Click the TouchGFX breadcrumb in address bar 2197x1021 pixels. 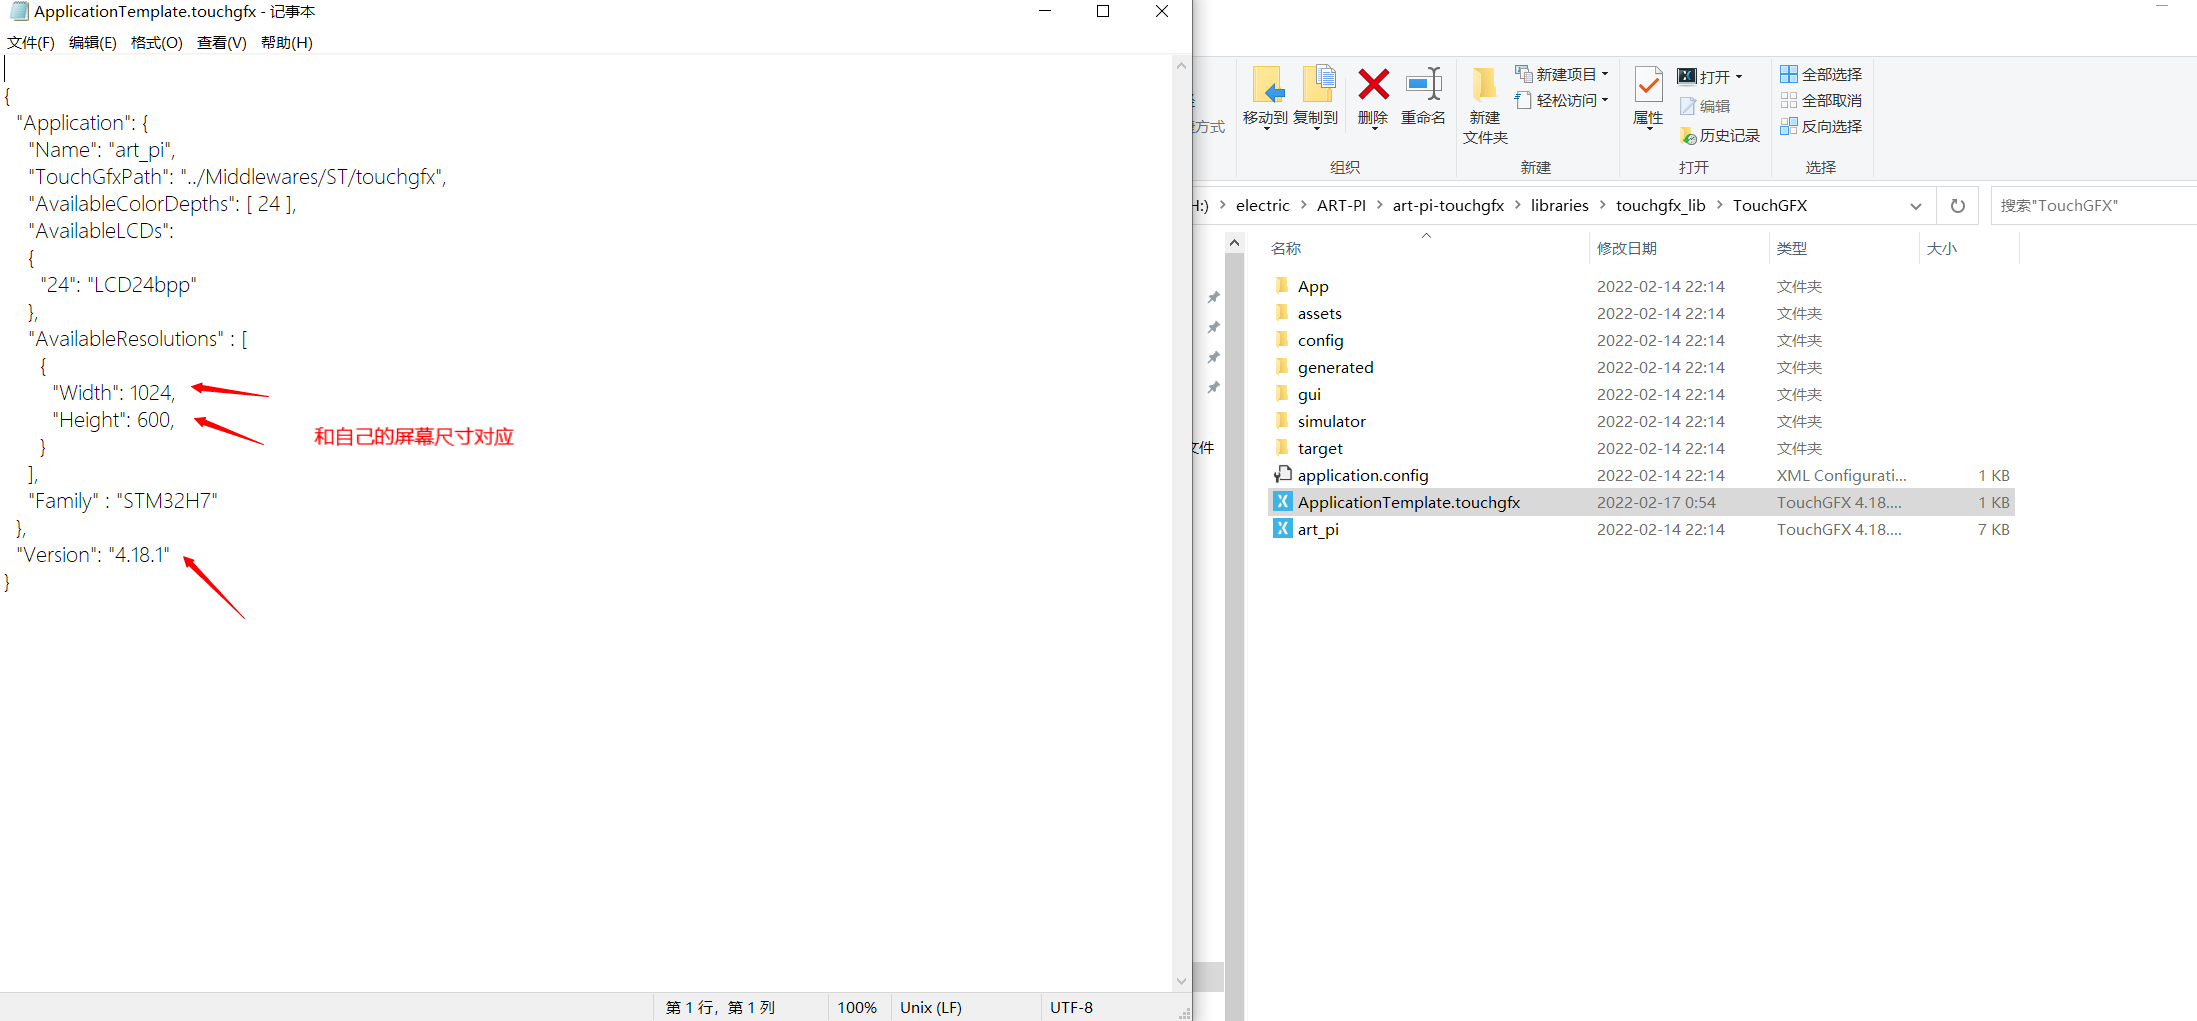point(1769,205)
